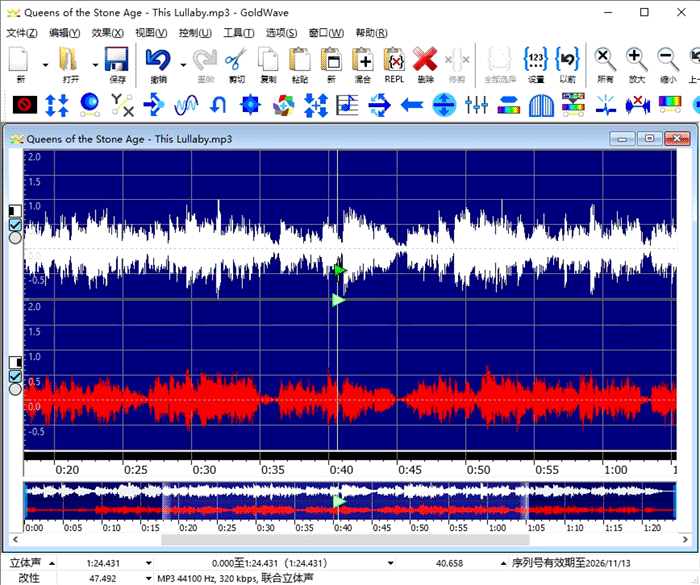The height and width of the screenshot is (585, 700).
Task: Expand the New (新) button dropdown arrow
Action: click(x=45, y=65)
